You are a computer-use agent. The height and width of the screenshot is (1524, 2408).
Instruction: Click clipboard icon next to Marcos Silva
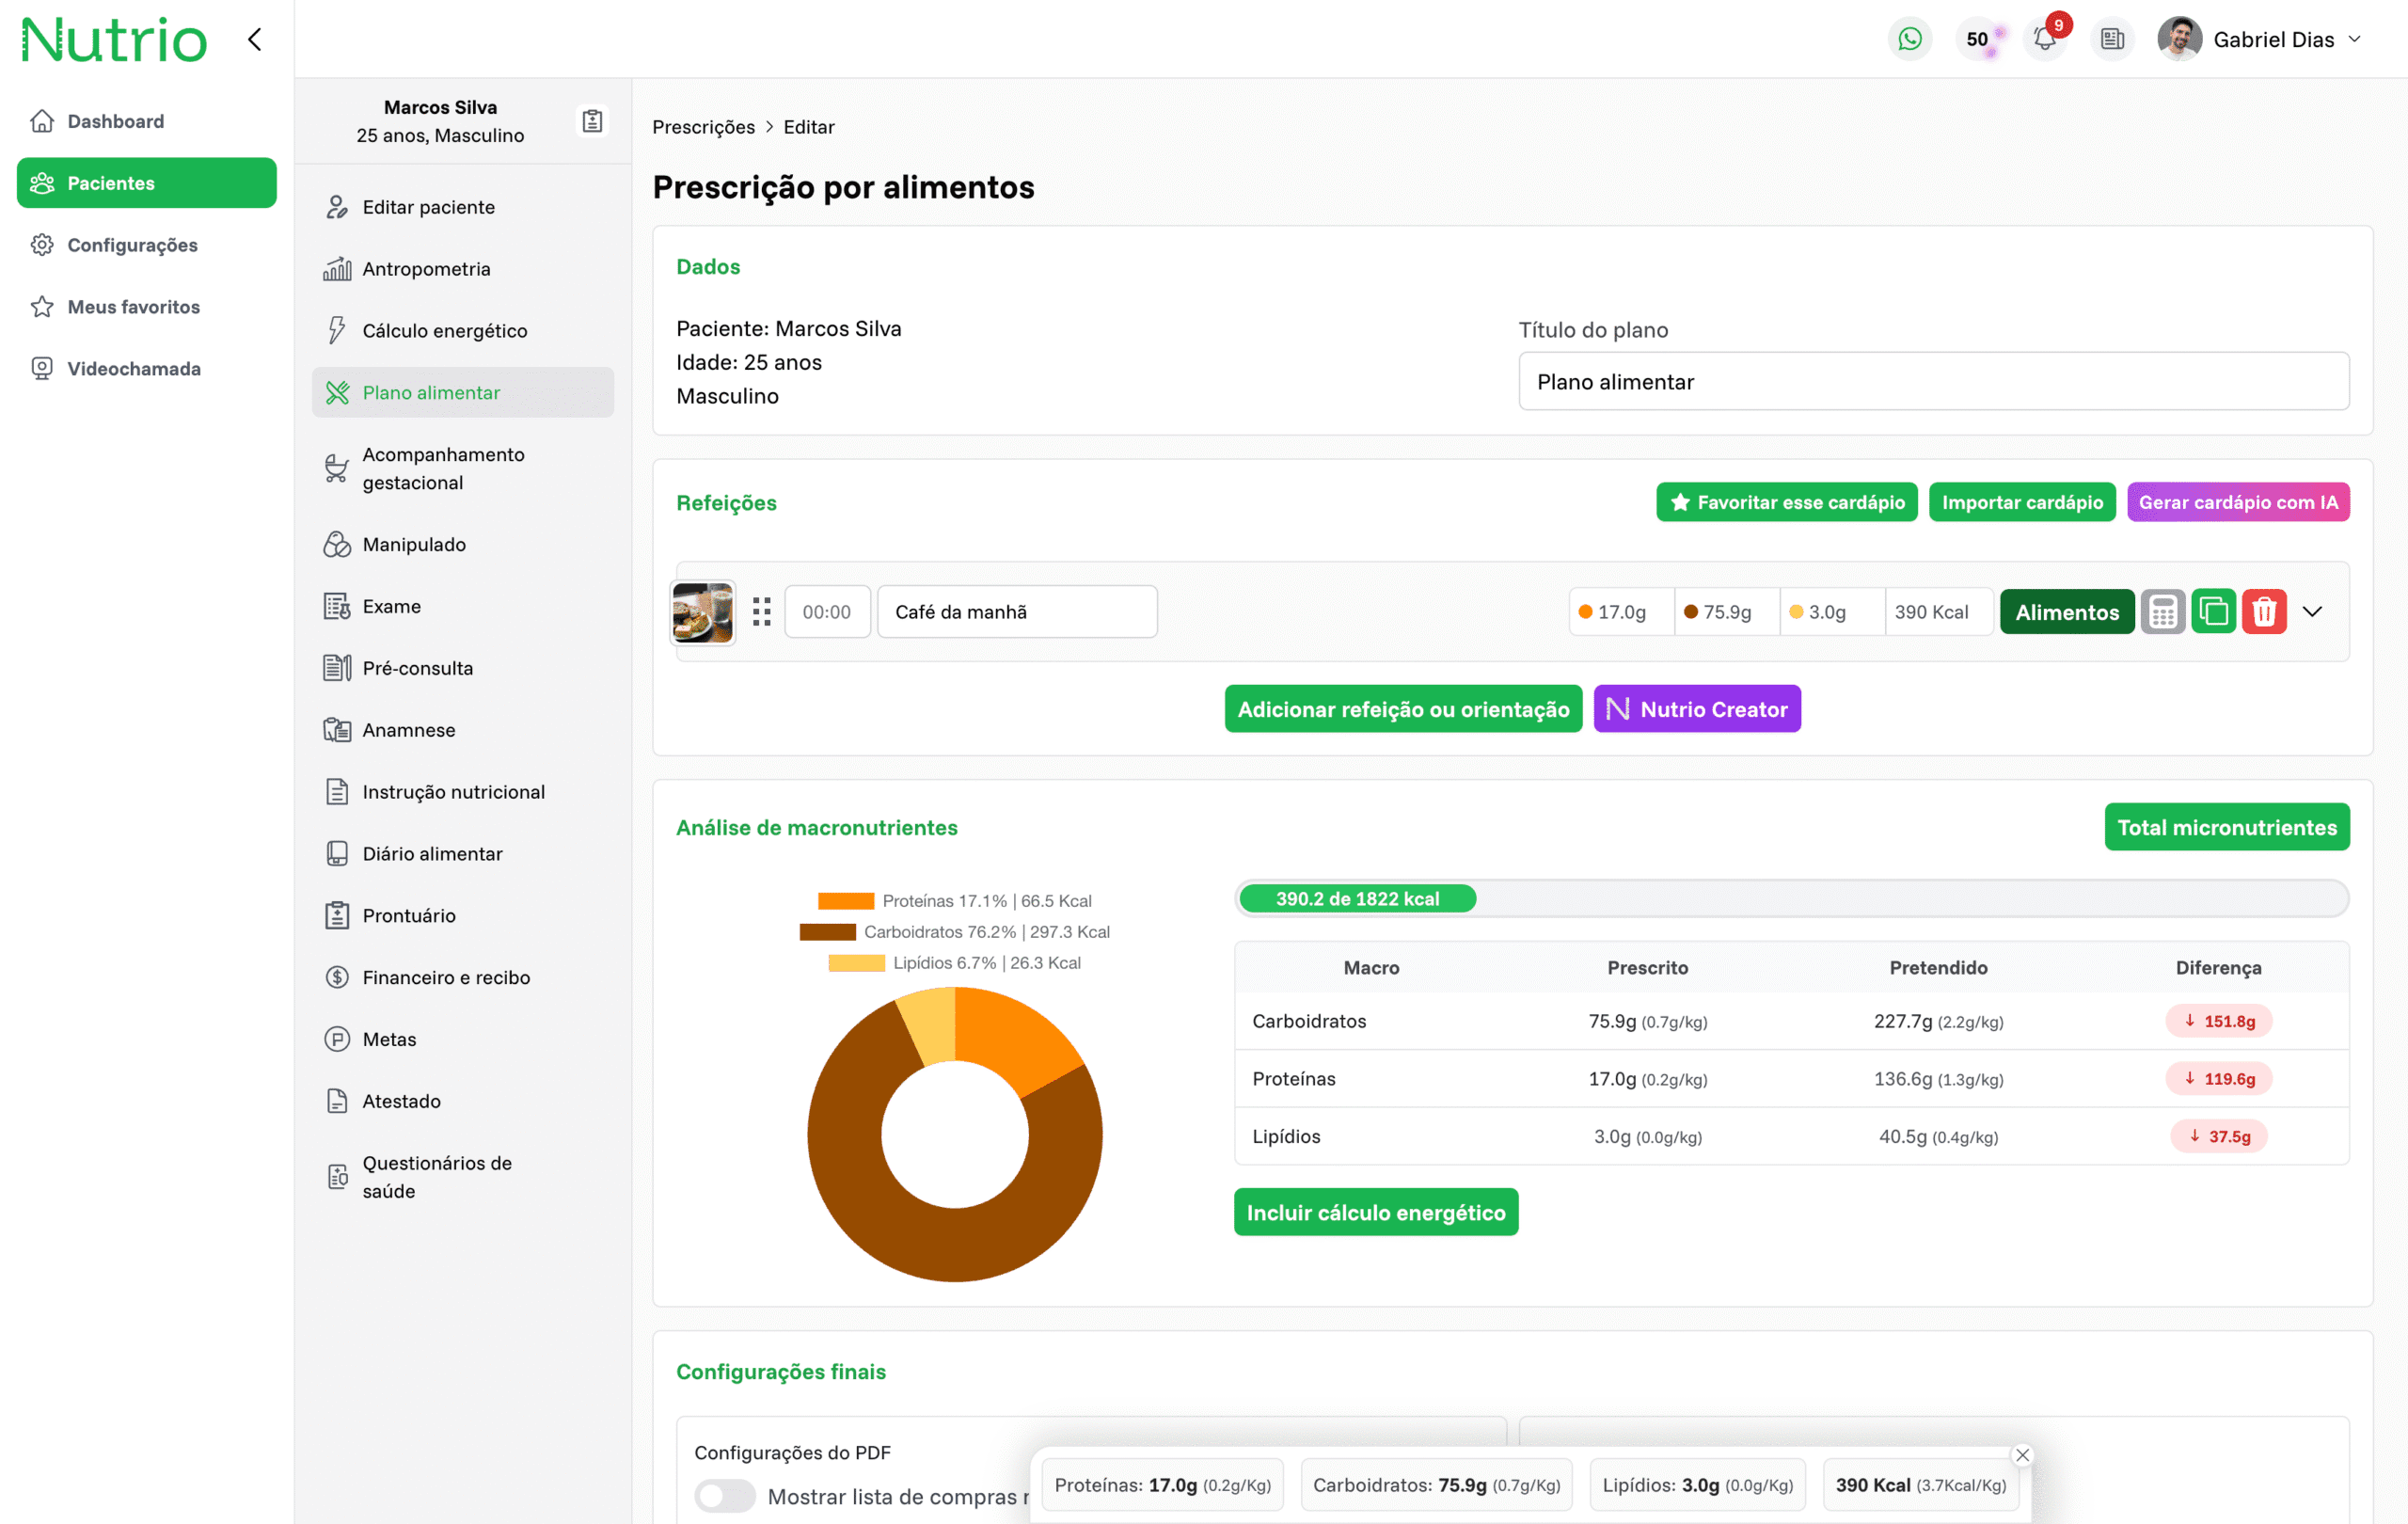click(592, 121)
